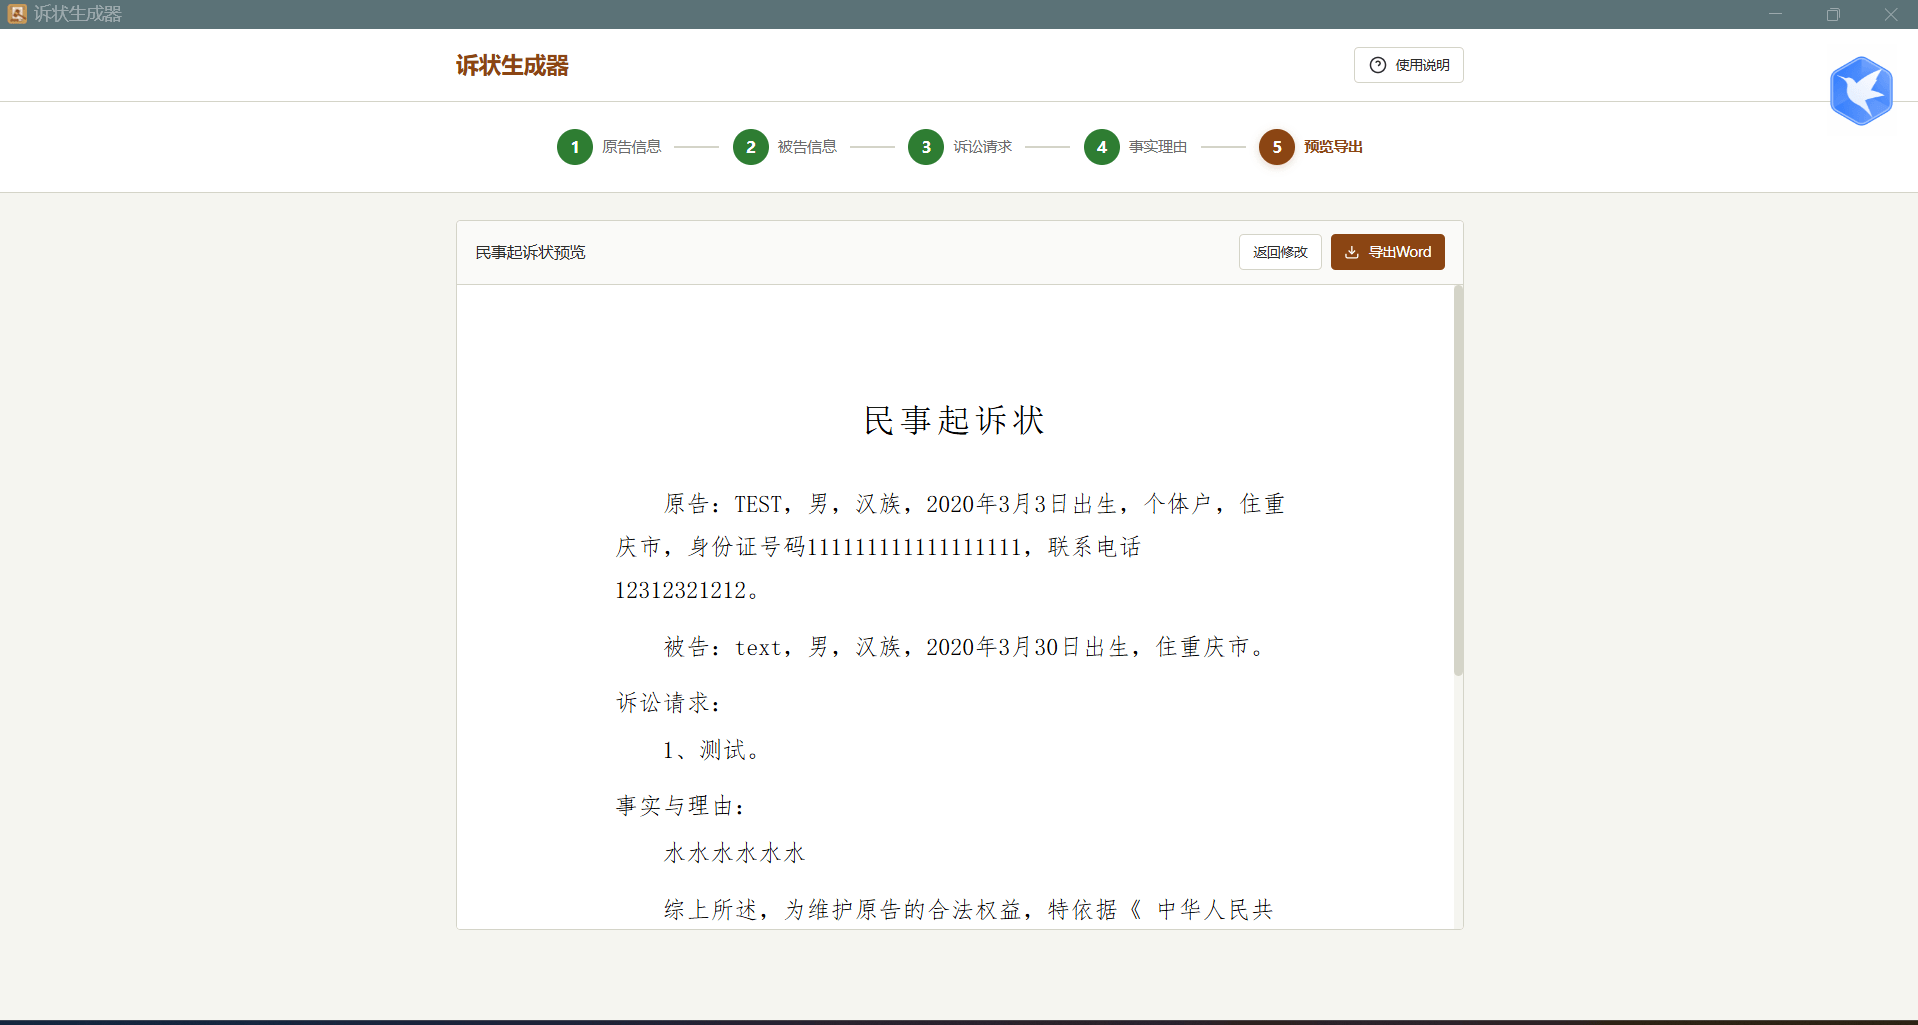Select step 4 事实理由
1918x1025 pixels.
coord(1101,147)
